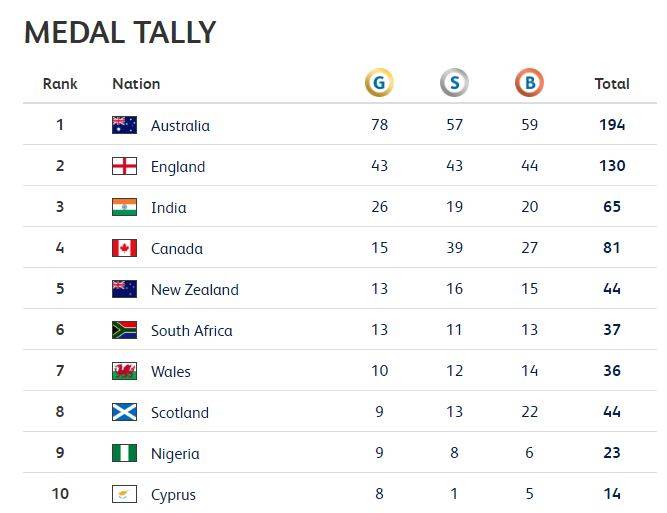This screenshot has height=513, width=667.
Task: Click Australia's total of 194
Action: tap(612, 125)
